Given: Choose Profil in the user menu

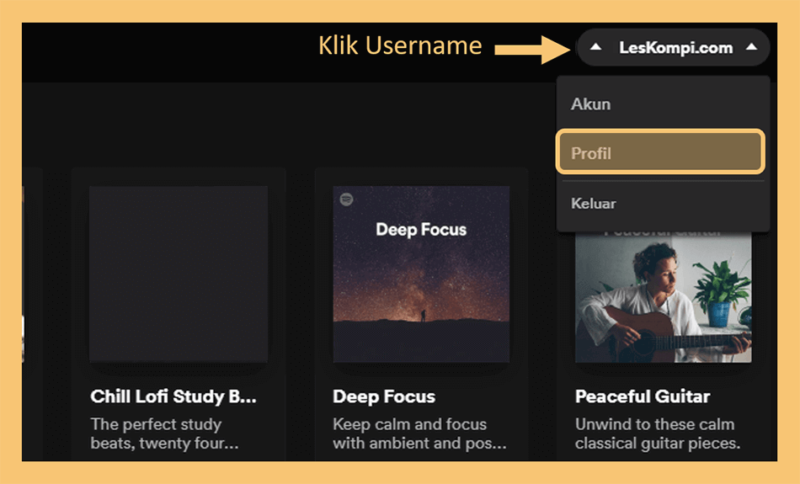Looking at the screenshot, I should coord(661,152).
